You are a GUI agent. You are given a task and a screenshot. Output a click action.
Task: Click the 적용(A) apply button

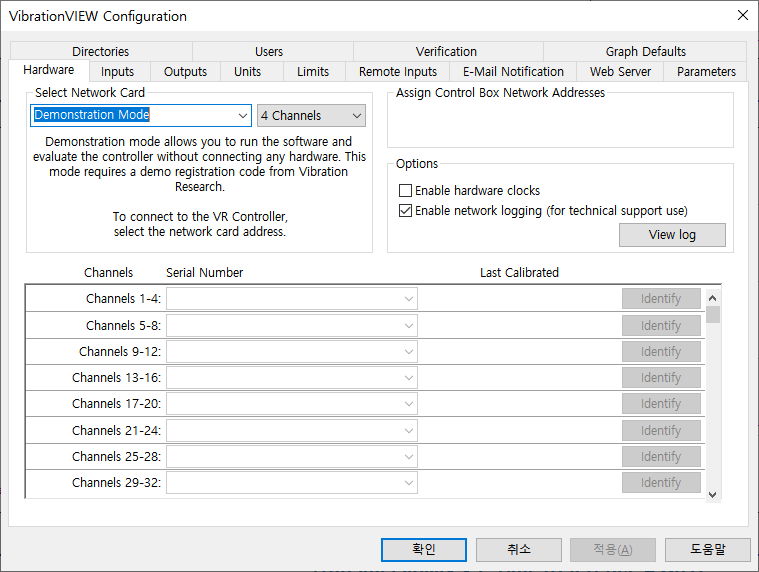point(613,550)
